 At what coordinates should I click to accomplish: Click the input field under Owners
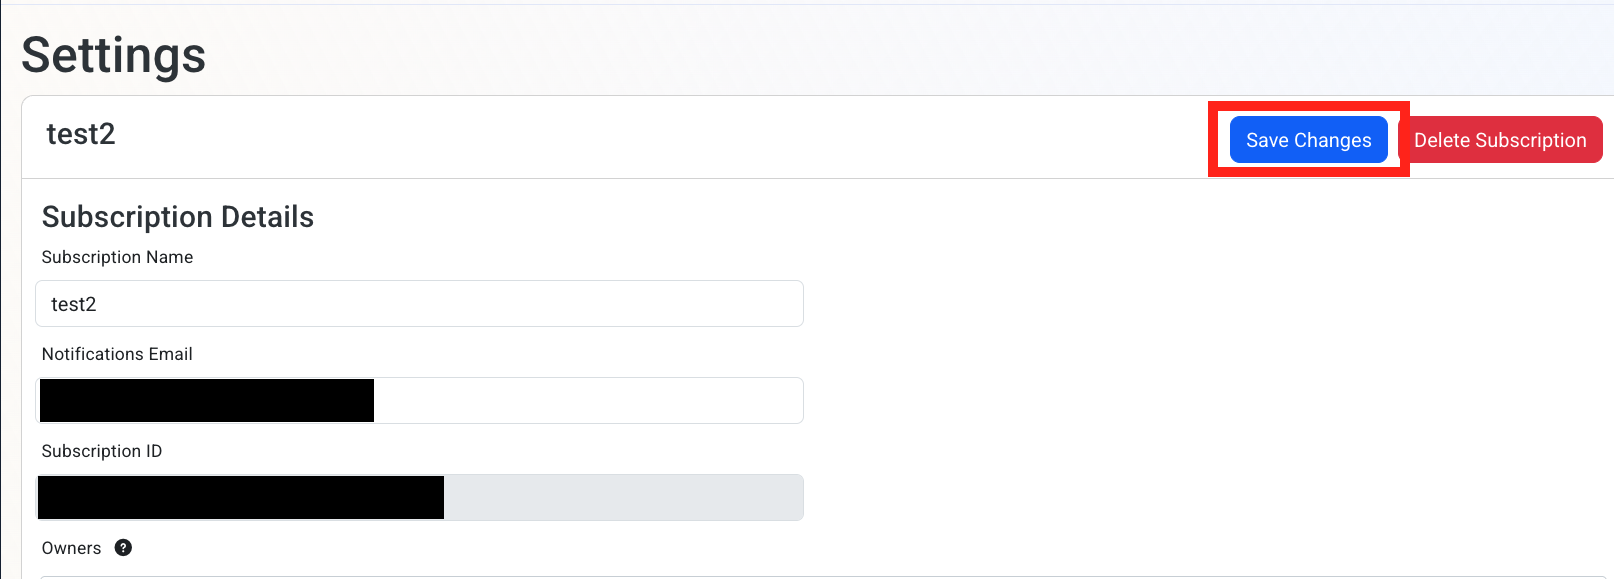[420, 577]
